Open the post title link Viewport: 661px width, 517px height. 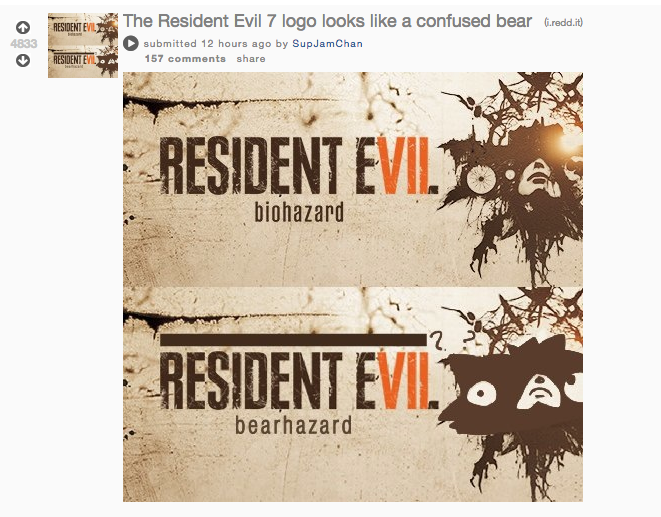(x=328, y=21)
